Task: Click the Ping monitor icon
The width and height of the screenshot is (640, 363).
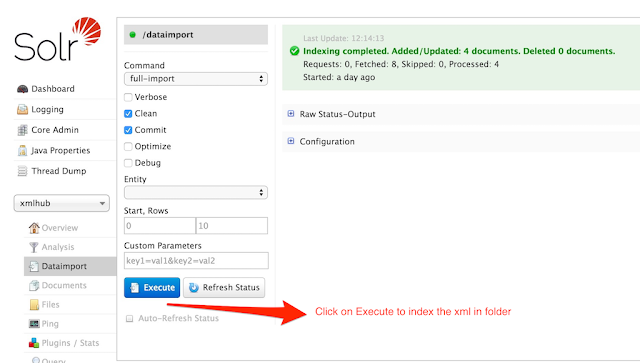Action: point(34,324)
